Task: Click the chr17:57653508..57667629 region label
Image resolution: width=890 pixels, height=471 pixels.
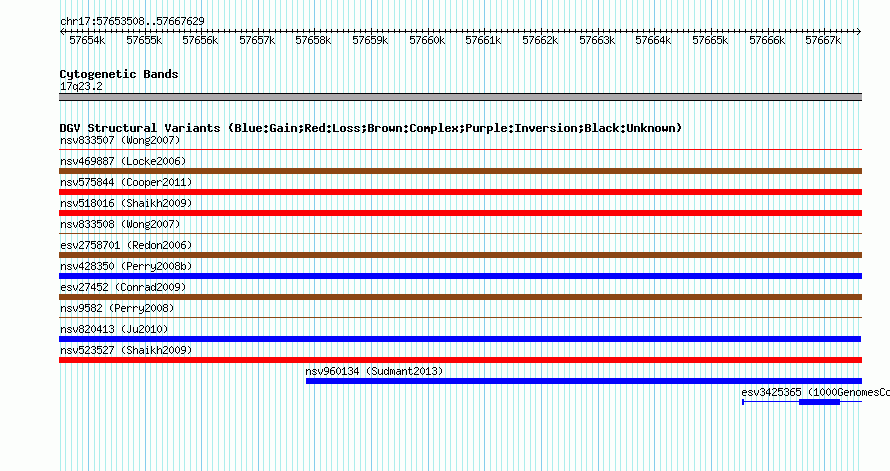Action: click(x=132, y=21)
